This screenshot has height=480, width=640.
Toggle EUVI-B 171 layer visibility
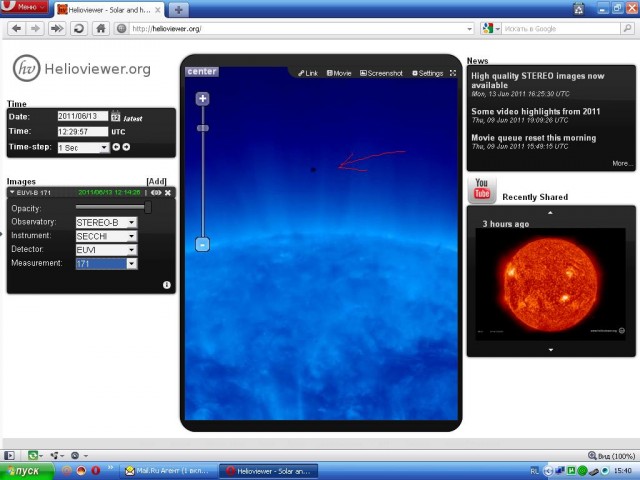(156, 193)
